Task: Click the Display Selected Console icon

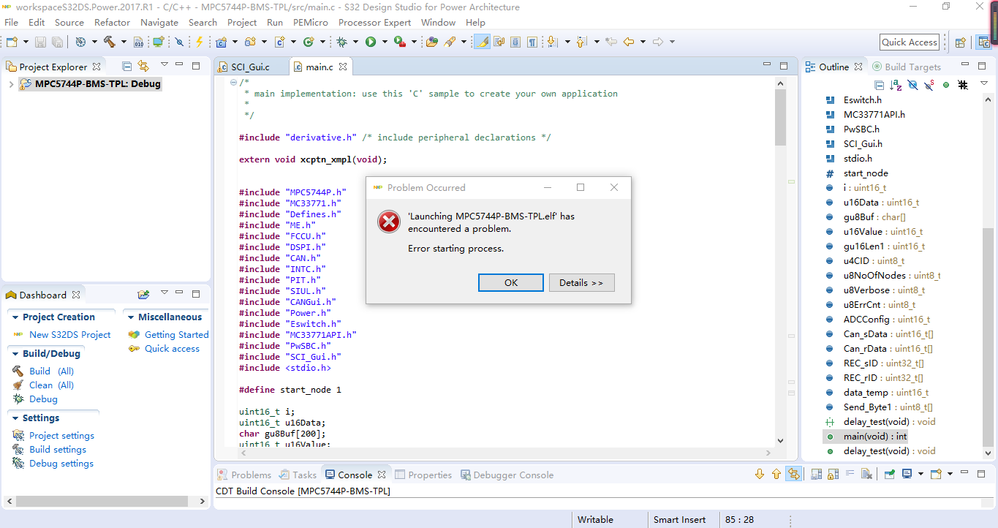Action: [x=907, y=474]
